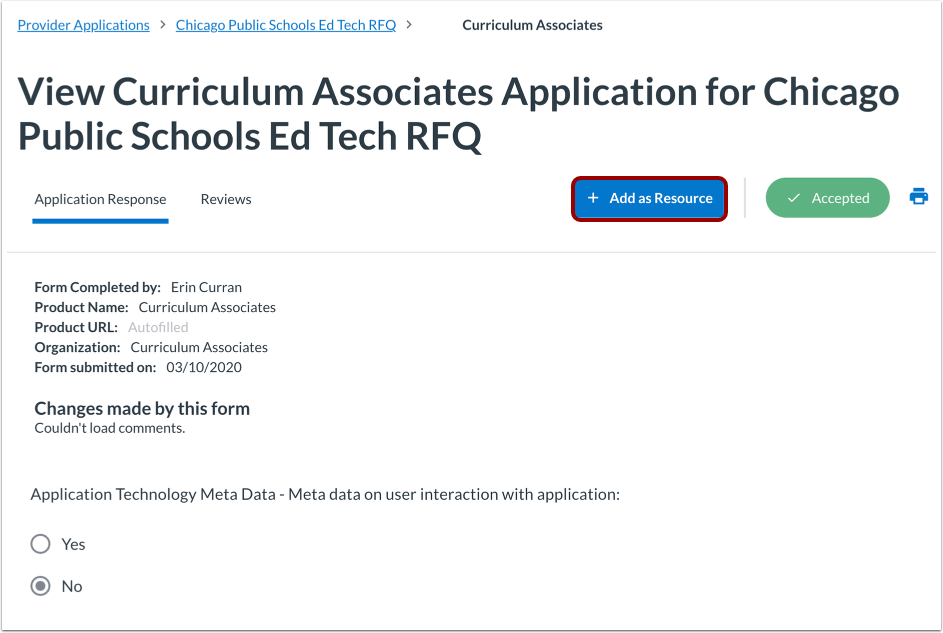The width and height of the screenshot is (943, 633).
Task: Click the Application Technology Meta Data question text
Action: [325, 494]
